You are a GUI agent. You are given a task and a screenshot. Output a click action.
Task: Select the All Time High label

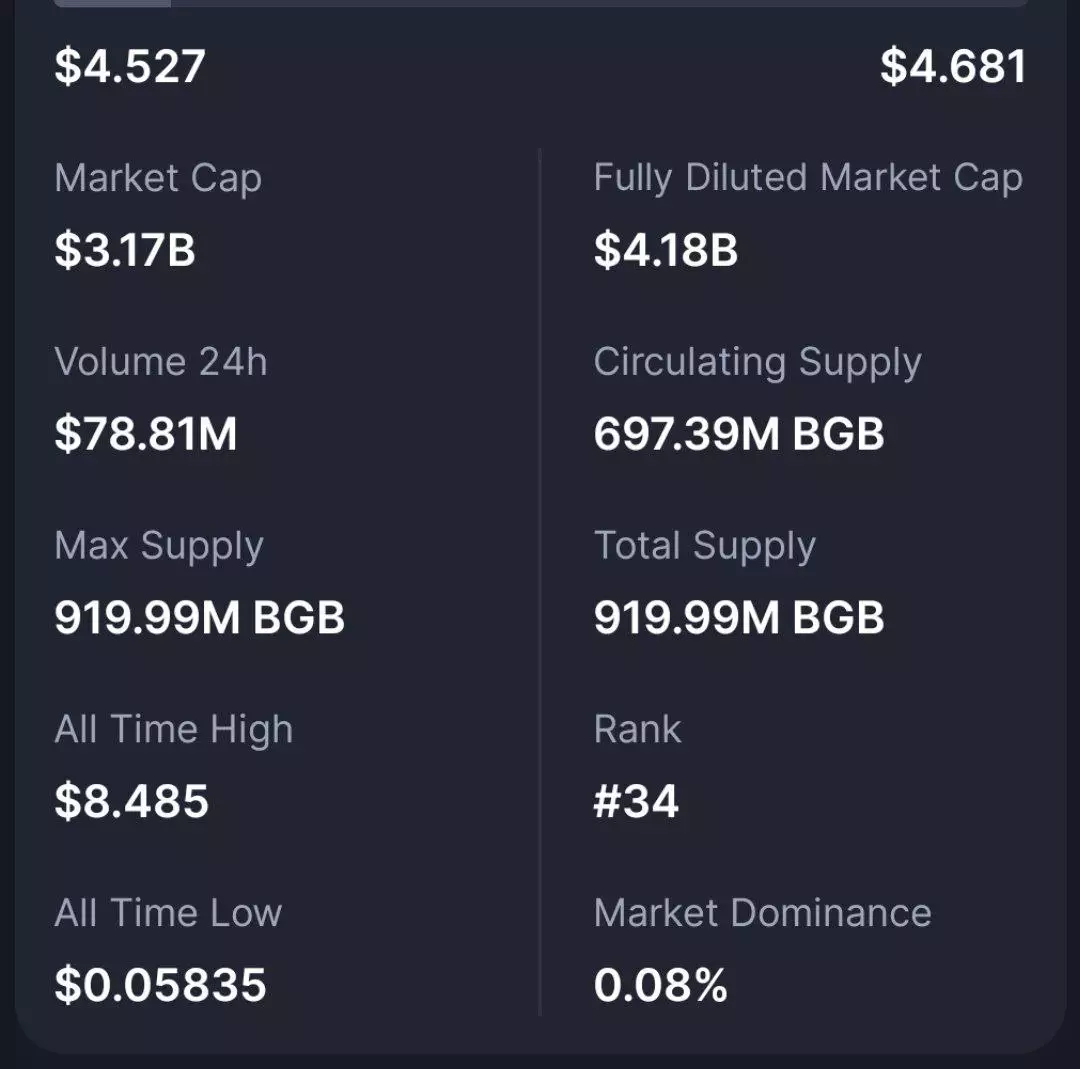(x=174, y=730)
